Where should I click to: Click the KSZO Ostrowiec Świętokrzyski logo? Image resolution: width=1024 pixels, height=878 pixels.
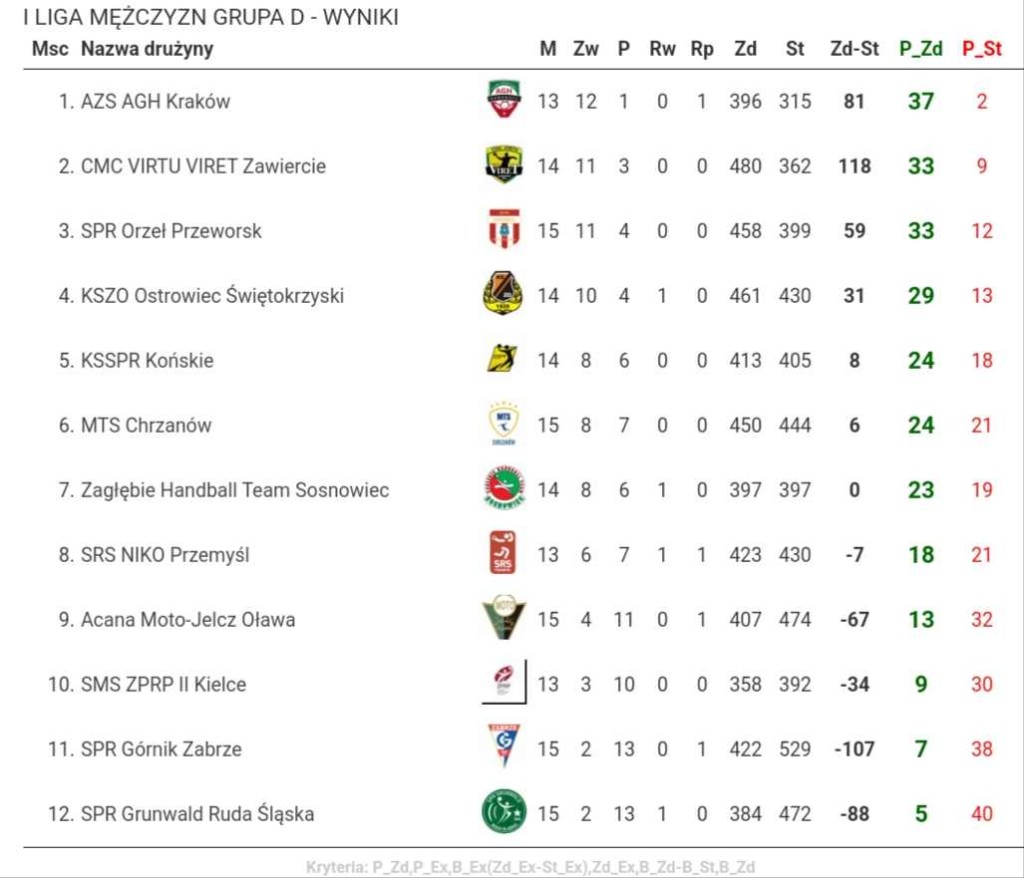tap(503, 294)
